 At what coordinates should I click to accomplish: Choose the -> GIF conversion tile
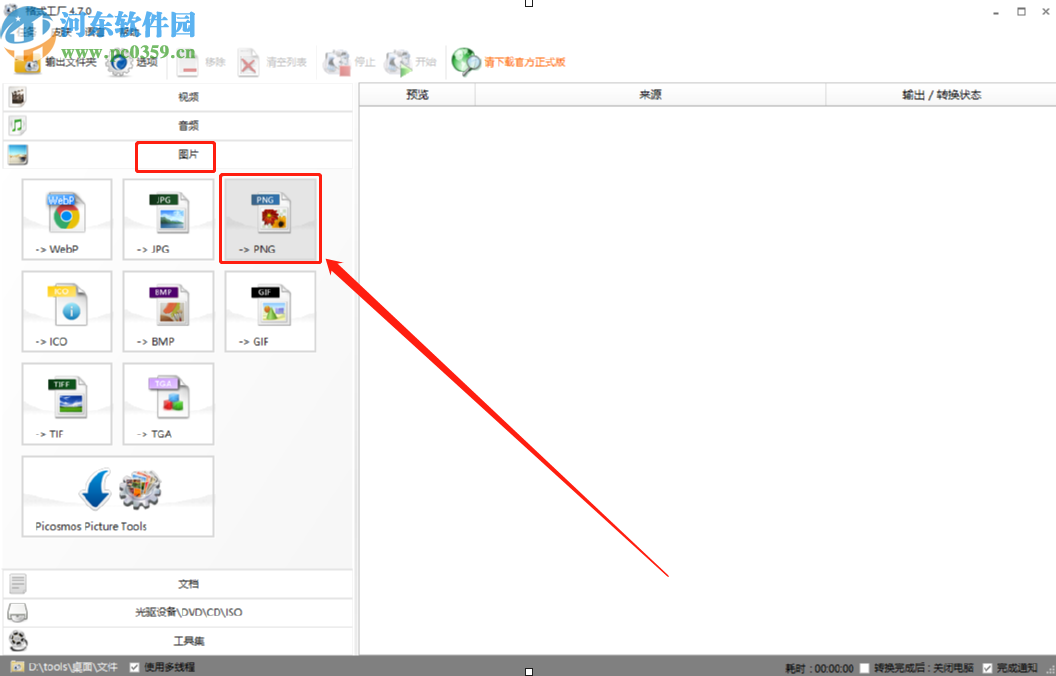tap(270, 311)
